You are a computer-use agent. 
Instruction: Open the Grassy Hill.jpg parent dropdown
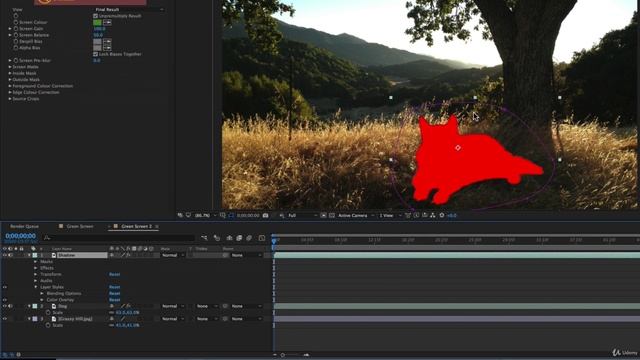(246, 319)
